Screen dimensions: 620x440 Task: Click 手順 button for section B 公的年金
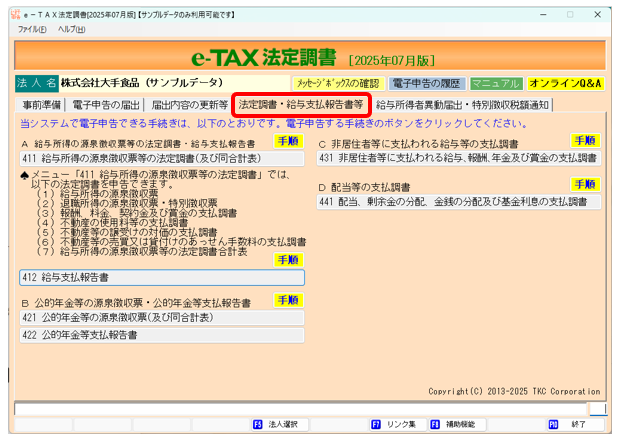pos(287,300)
